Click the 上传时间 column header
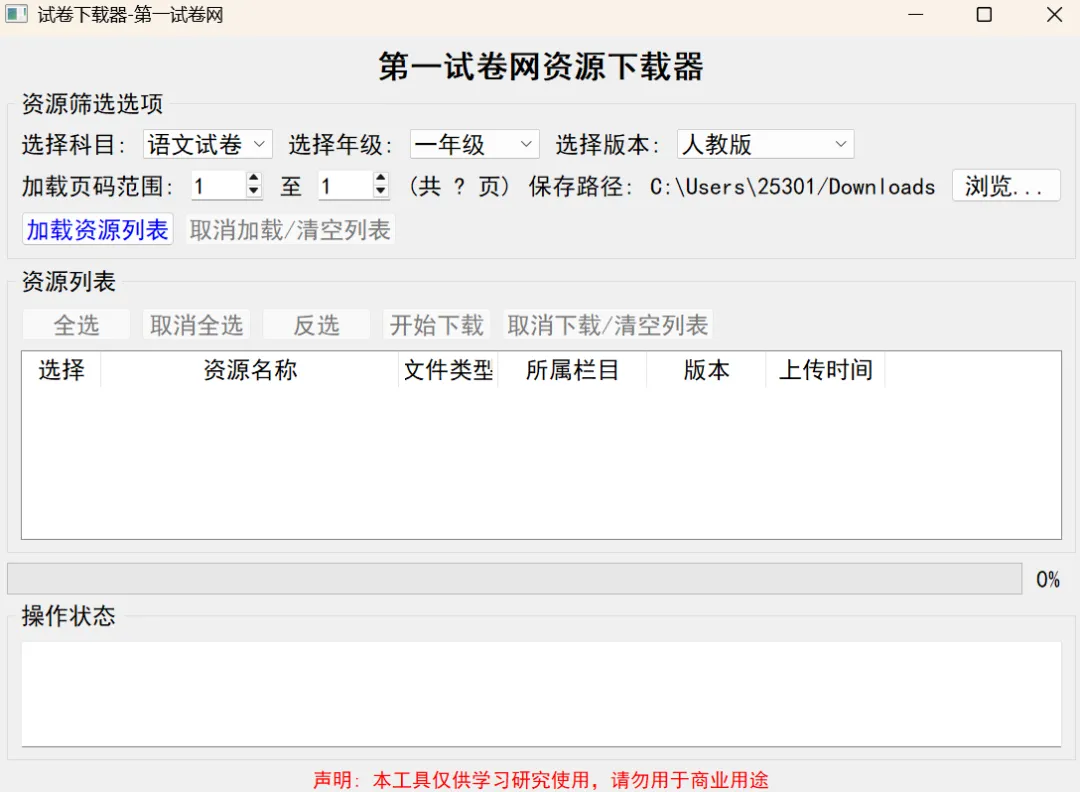1080x792 pixels. [x=825, y=370]
